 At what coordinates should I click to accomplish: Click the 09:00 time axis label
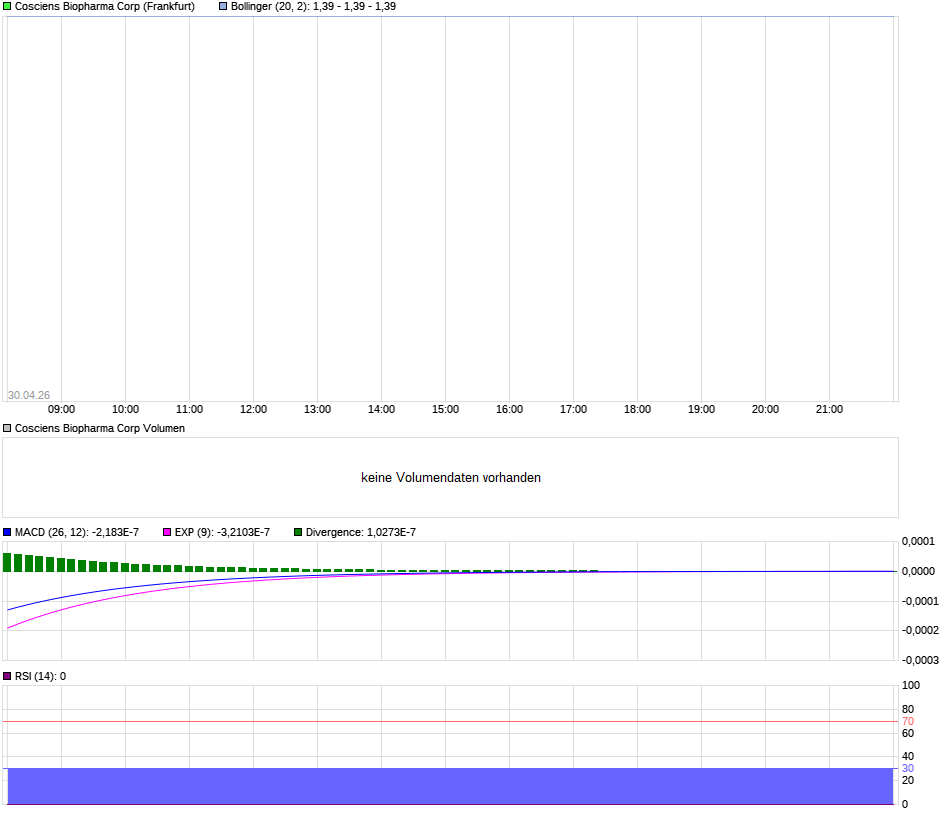pos(61,409)
